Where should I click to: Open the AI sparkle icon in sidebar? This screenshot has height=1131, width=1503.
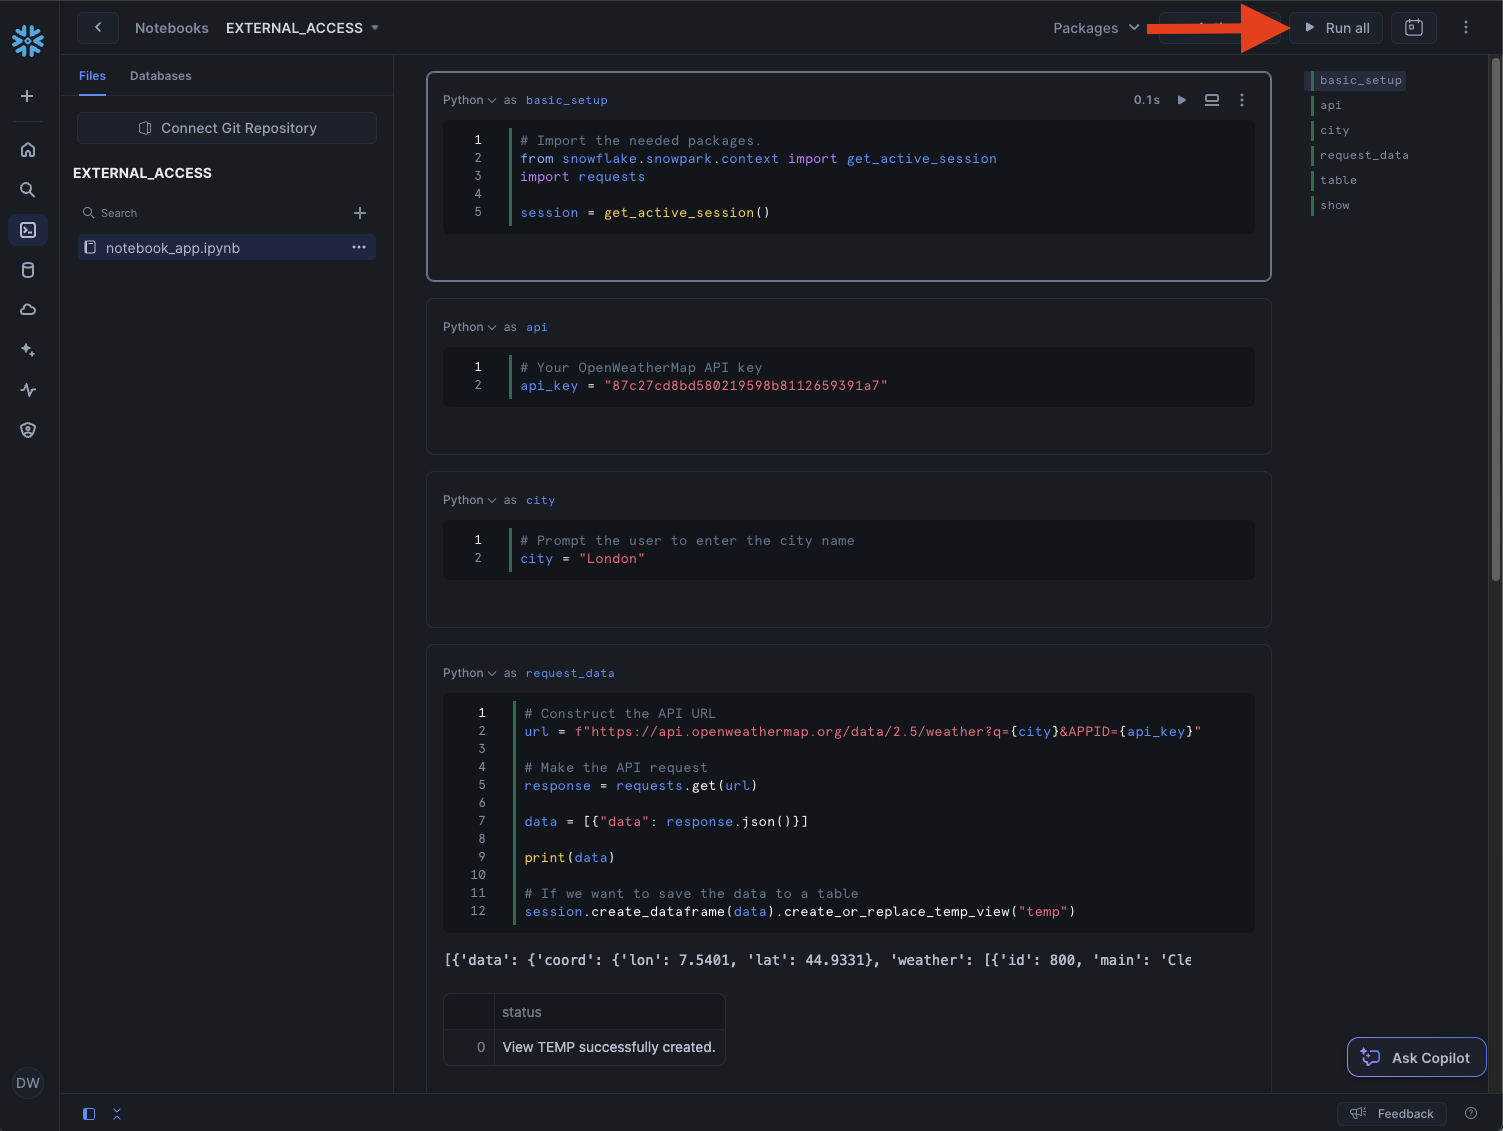point(28,350)
